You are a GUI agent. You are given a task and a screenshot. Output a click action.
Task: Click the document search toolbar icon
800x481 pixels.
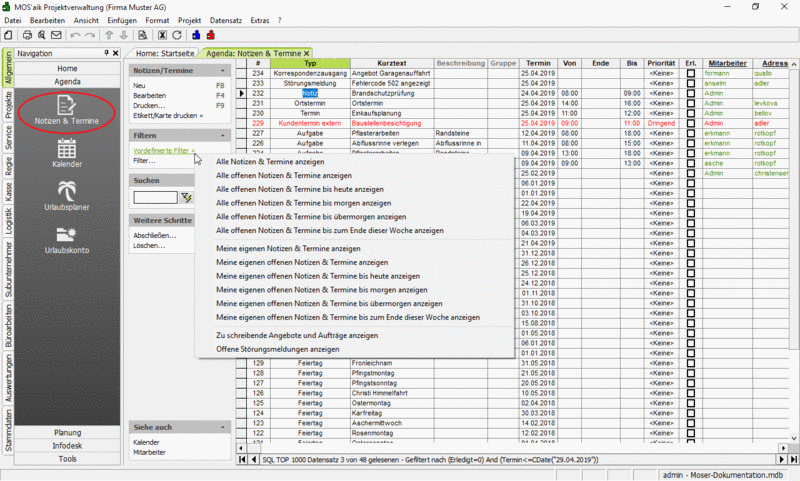click(143, 35)
